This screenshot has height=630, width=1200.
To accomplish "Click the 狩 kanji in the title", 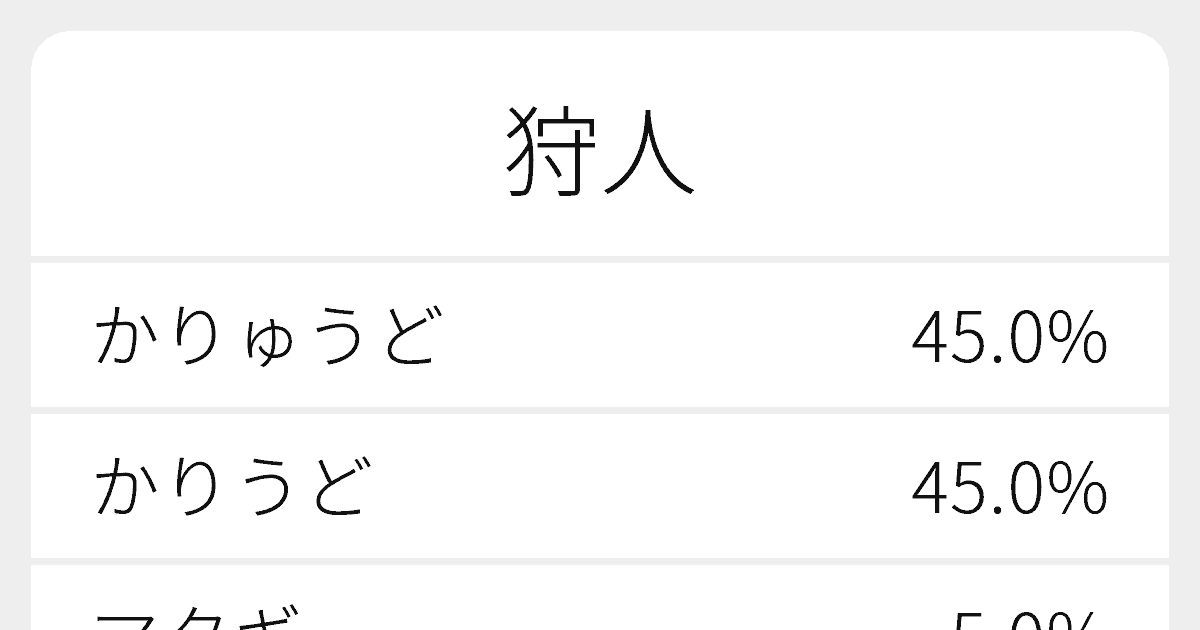I will coord(545,153).
